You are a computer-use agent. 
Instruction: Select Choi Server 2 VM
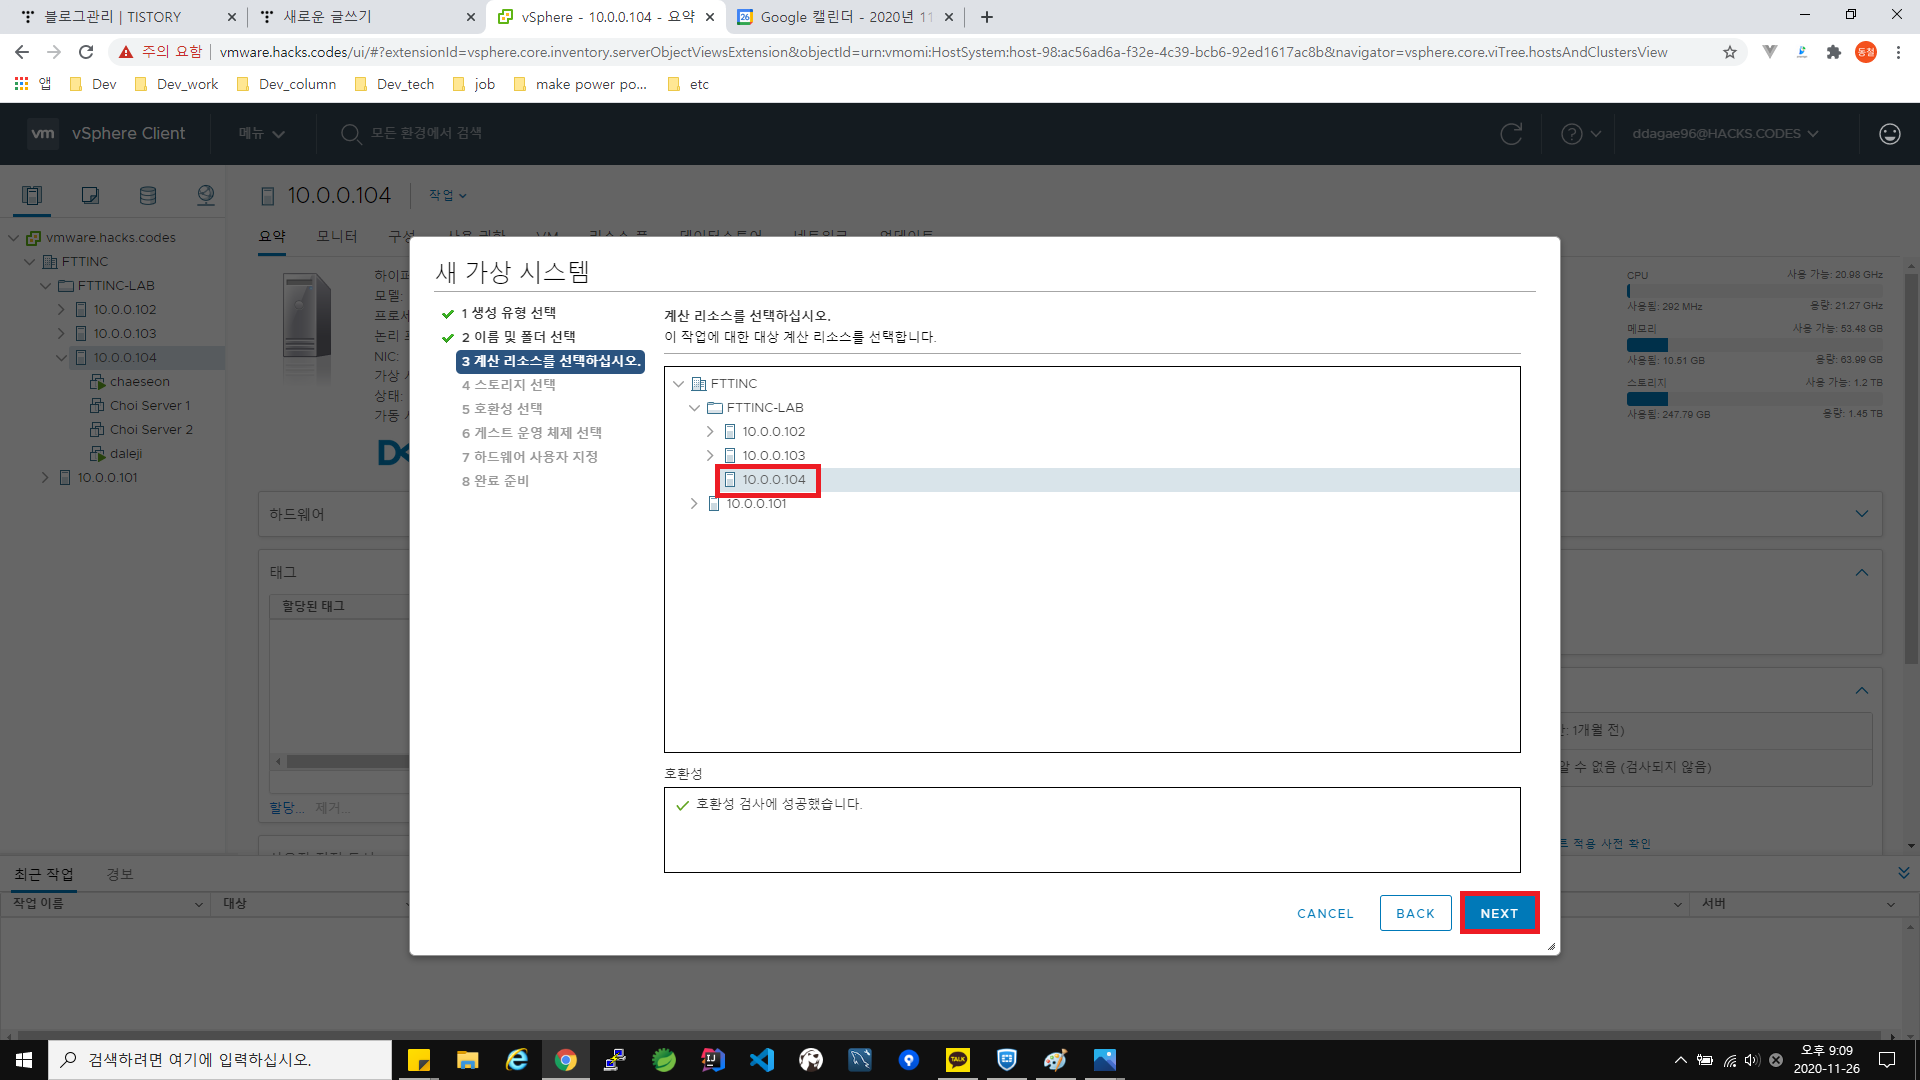151,430
